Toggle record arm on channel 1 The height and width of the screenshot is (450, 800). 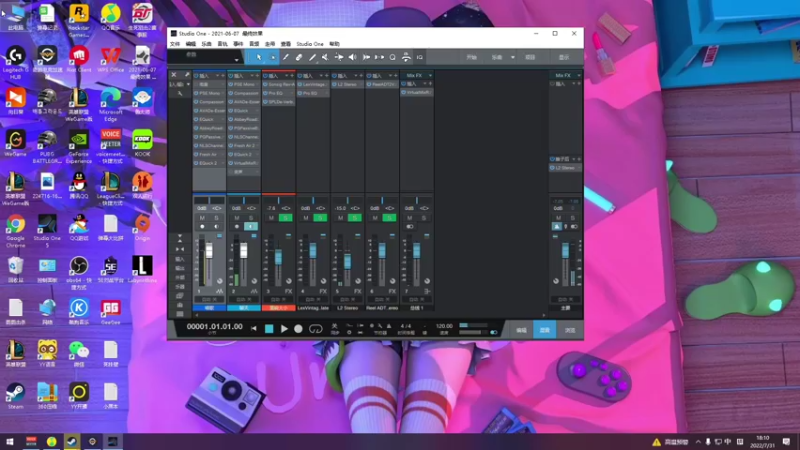click(202, 227)
